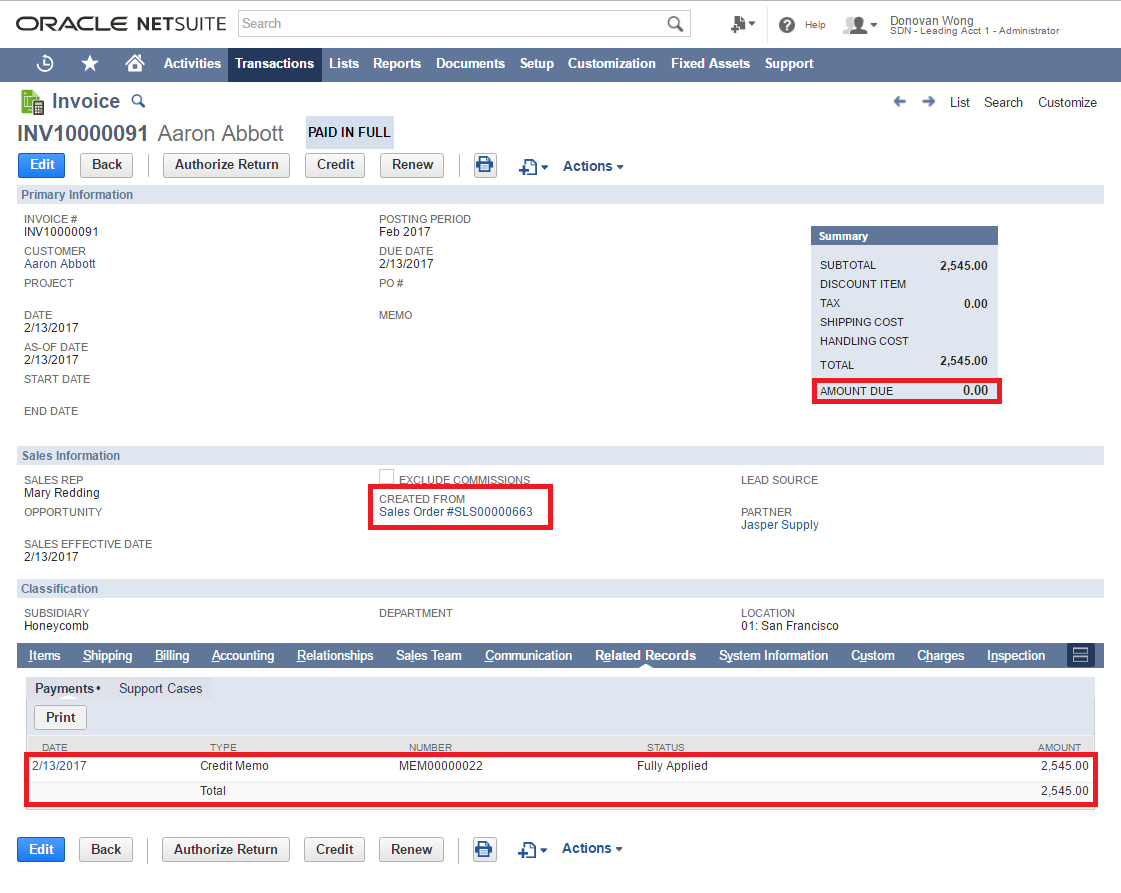Image resolution: width=1121 pixels, height=893 pixels.
Task: Toggle the Exclude Commissions checkbox
Action: click(x=386, y=477)
